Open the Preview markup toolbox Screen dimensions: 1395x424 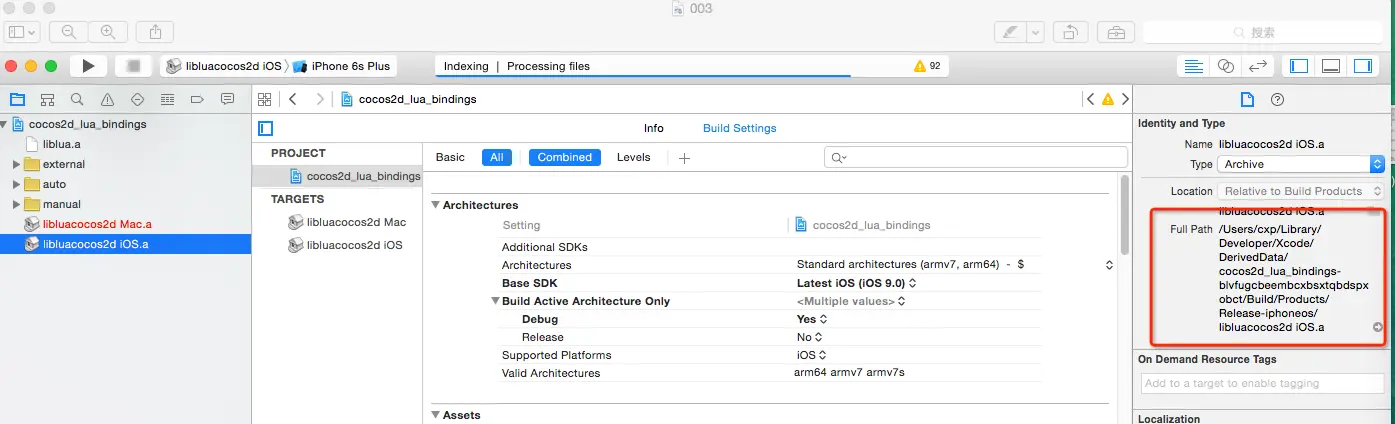coord(1116,32)
